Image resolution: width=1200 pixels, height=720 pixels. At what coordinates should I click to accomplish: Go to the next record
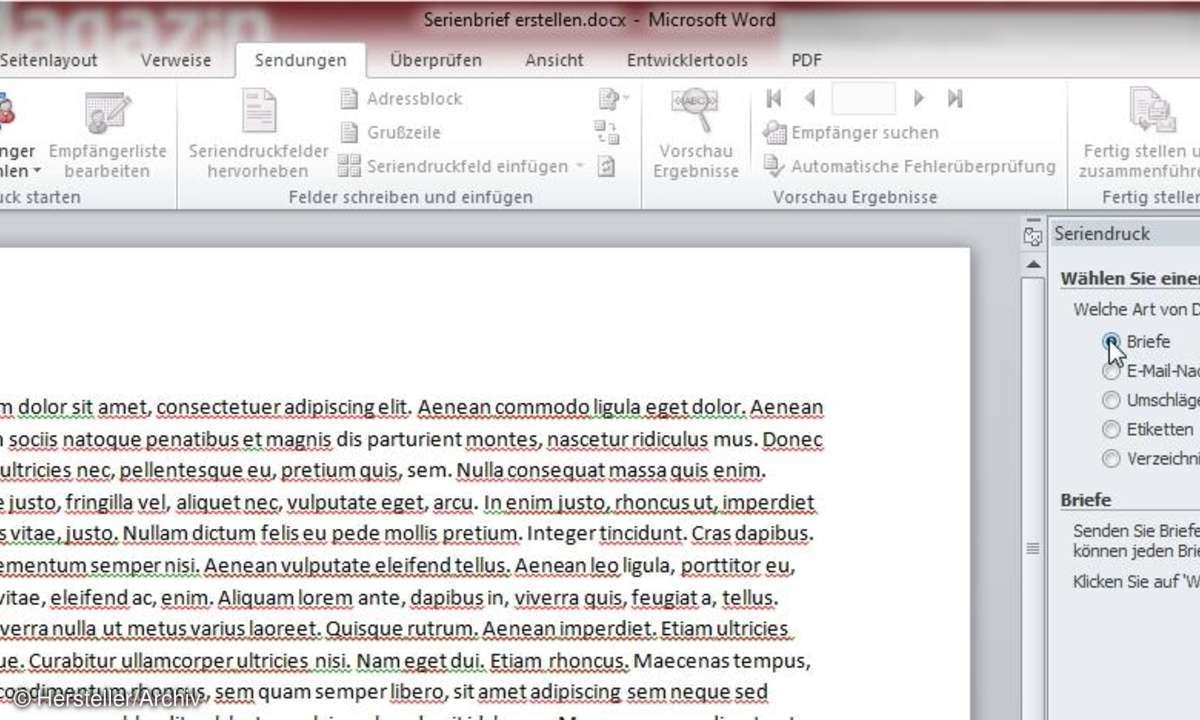[x=918, y=98]
